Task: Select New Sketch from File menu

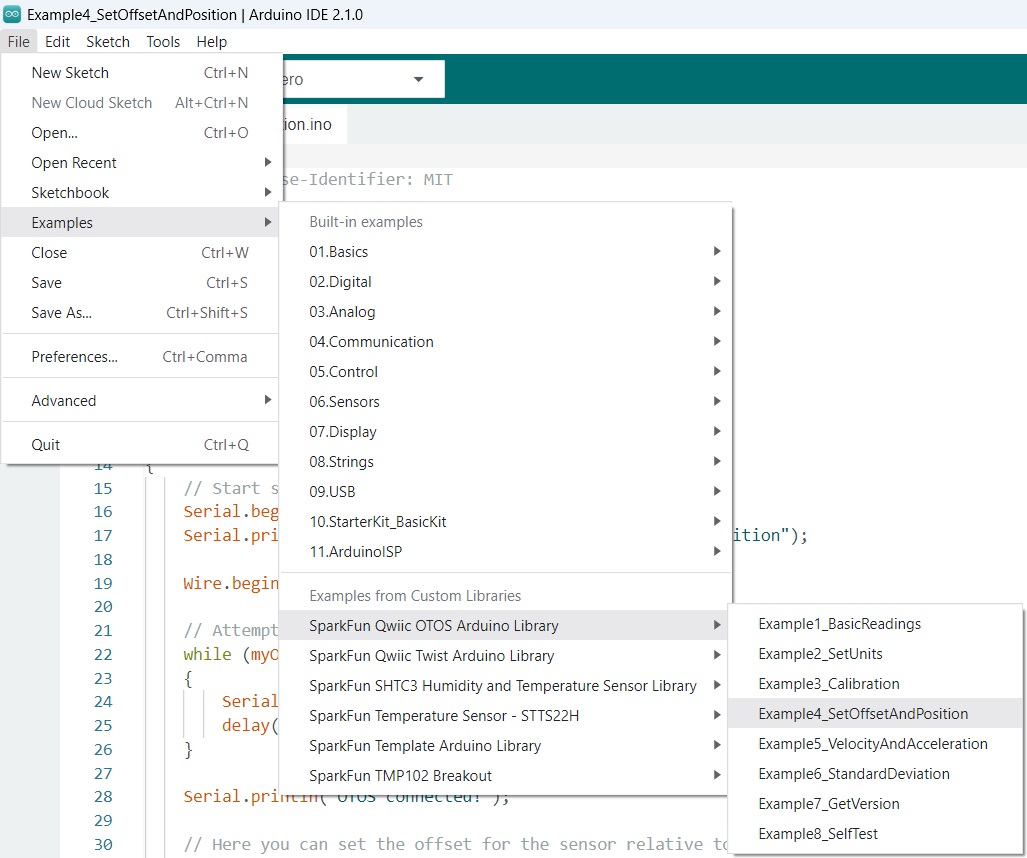Action: (70, 73)
